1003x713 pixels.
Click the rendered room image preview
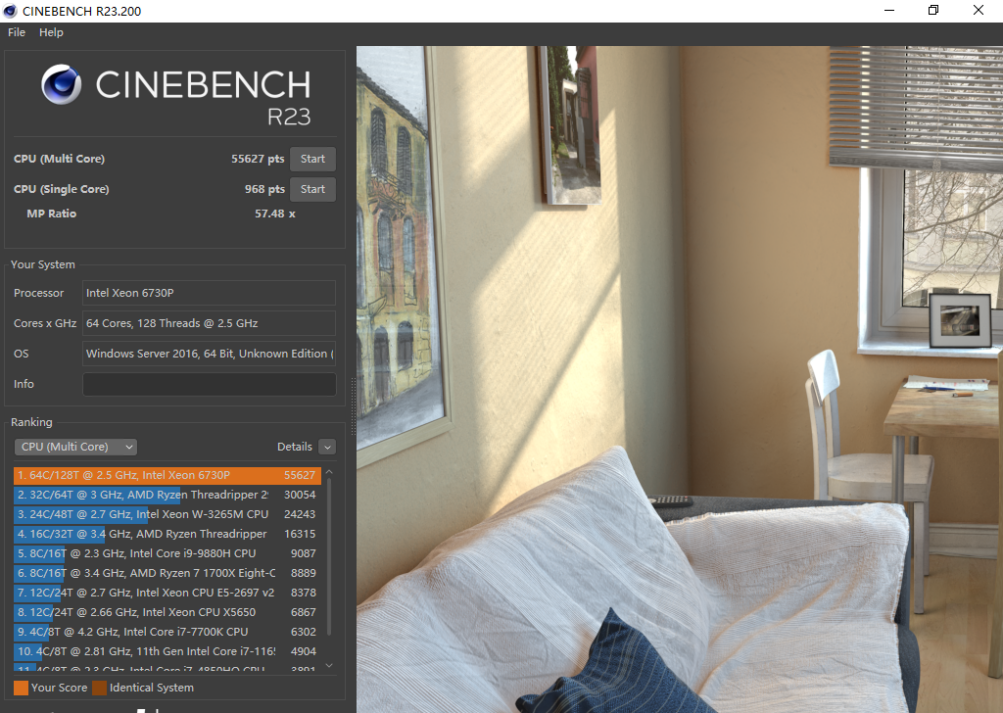click(679, 379)
